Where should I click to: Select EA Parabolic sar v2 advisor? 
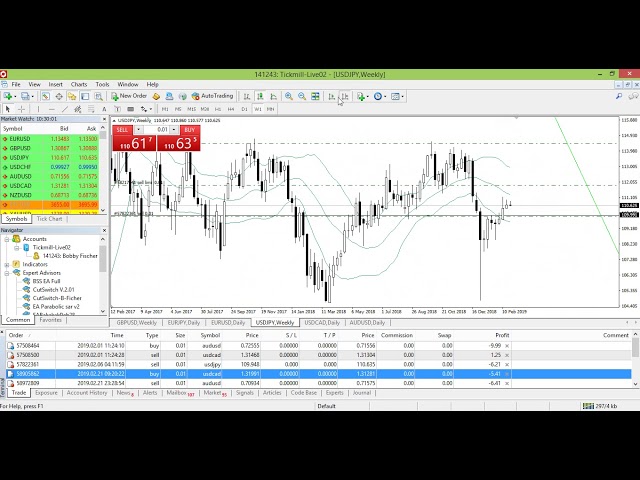56,305
